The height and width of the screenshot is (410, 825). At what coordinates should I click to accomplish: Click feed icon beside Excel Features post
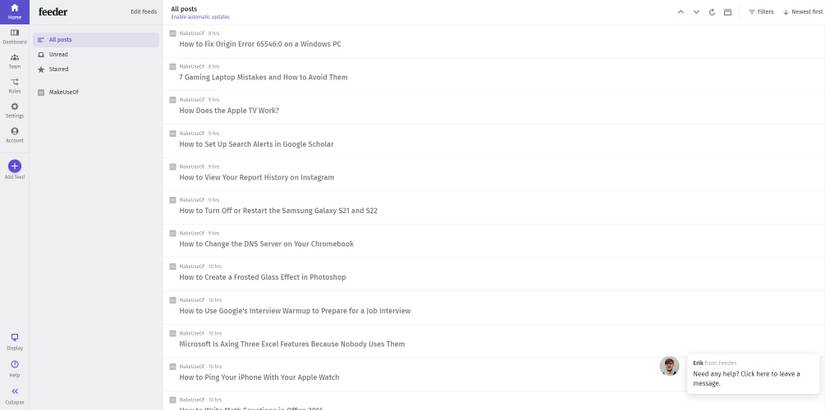[x=173, y=333]
